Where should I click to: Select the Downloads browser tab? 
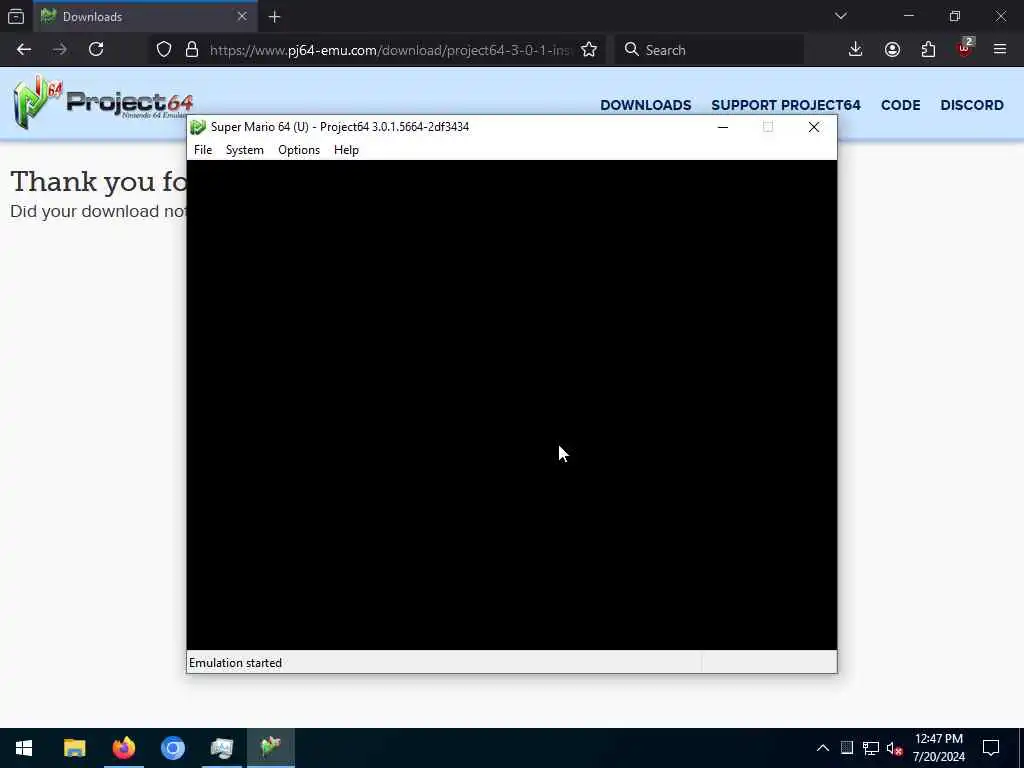(x=144, y=16)
